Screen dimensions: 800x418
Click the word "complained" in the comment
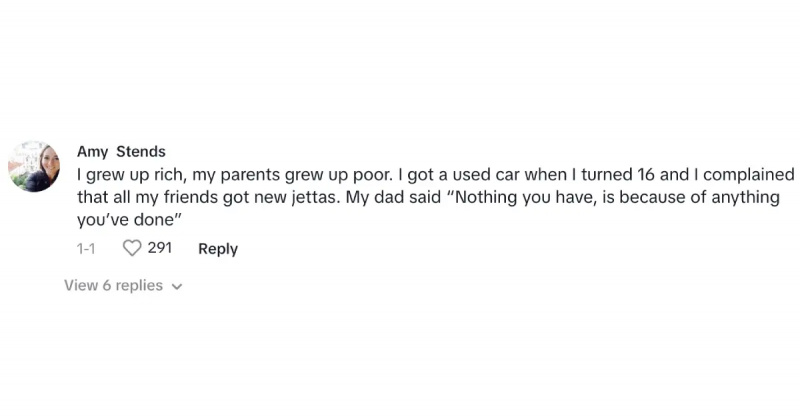[749, 175]
